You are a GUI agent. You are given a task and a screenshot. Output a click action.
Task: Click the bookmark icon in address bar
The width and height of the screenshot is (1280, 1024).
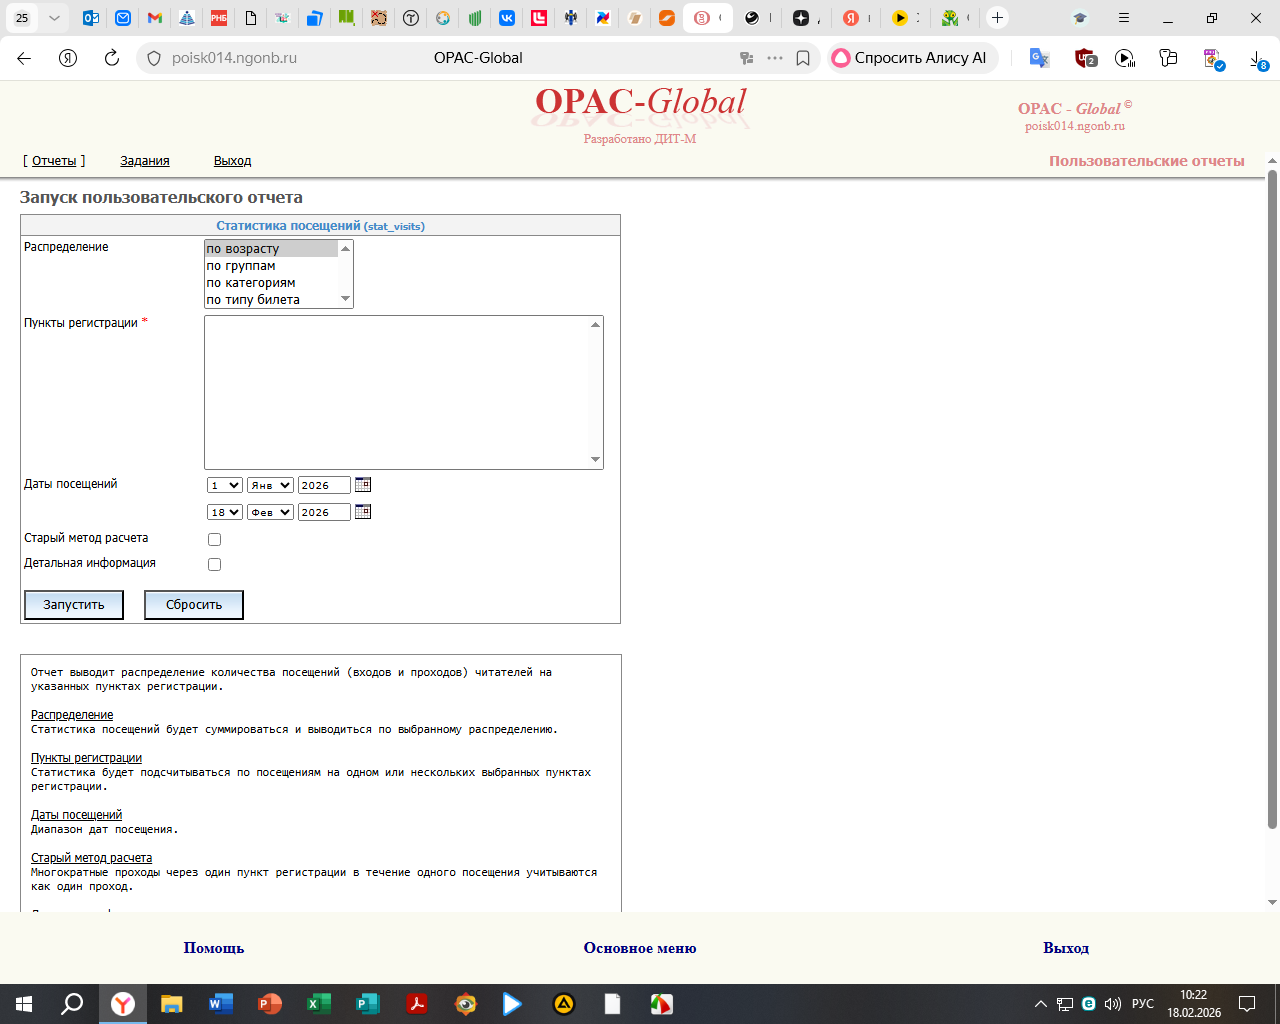[803, 58]
